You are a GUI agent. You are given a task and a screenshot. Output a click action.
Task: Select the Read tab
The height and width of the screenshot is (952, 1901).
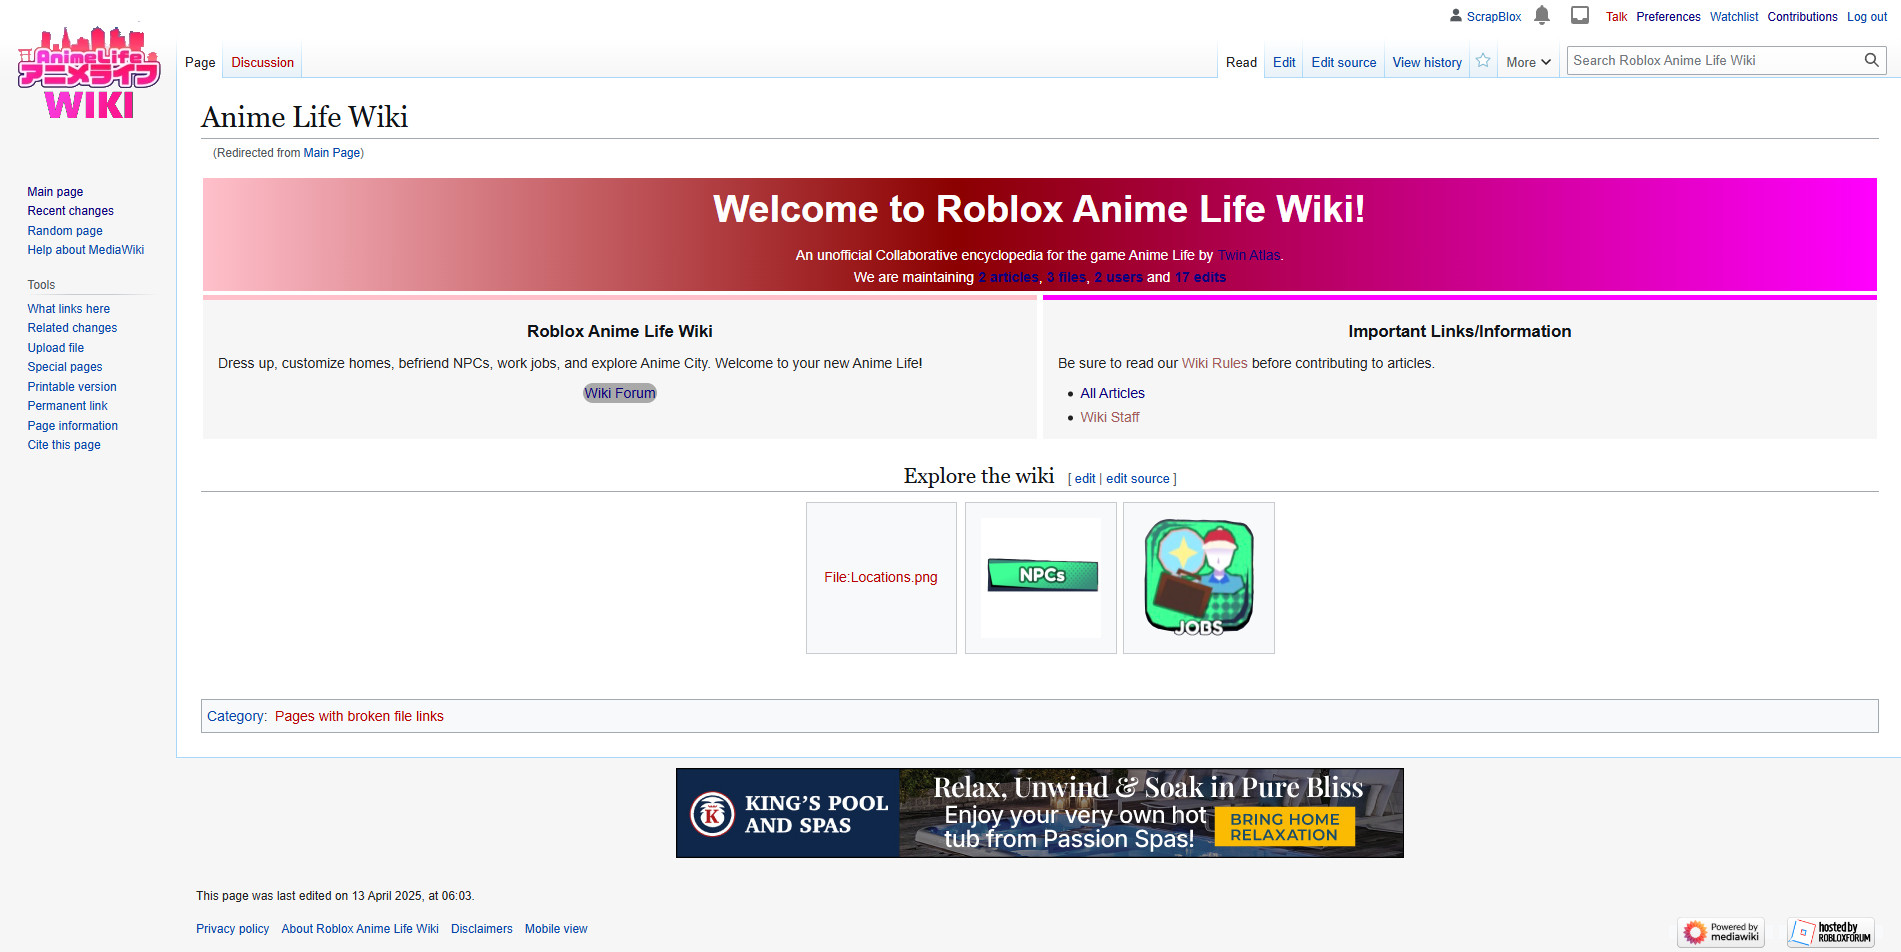[1241, 62]
